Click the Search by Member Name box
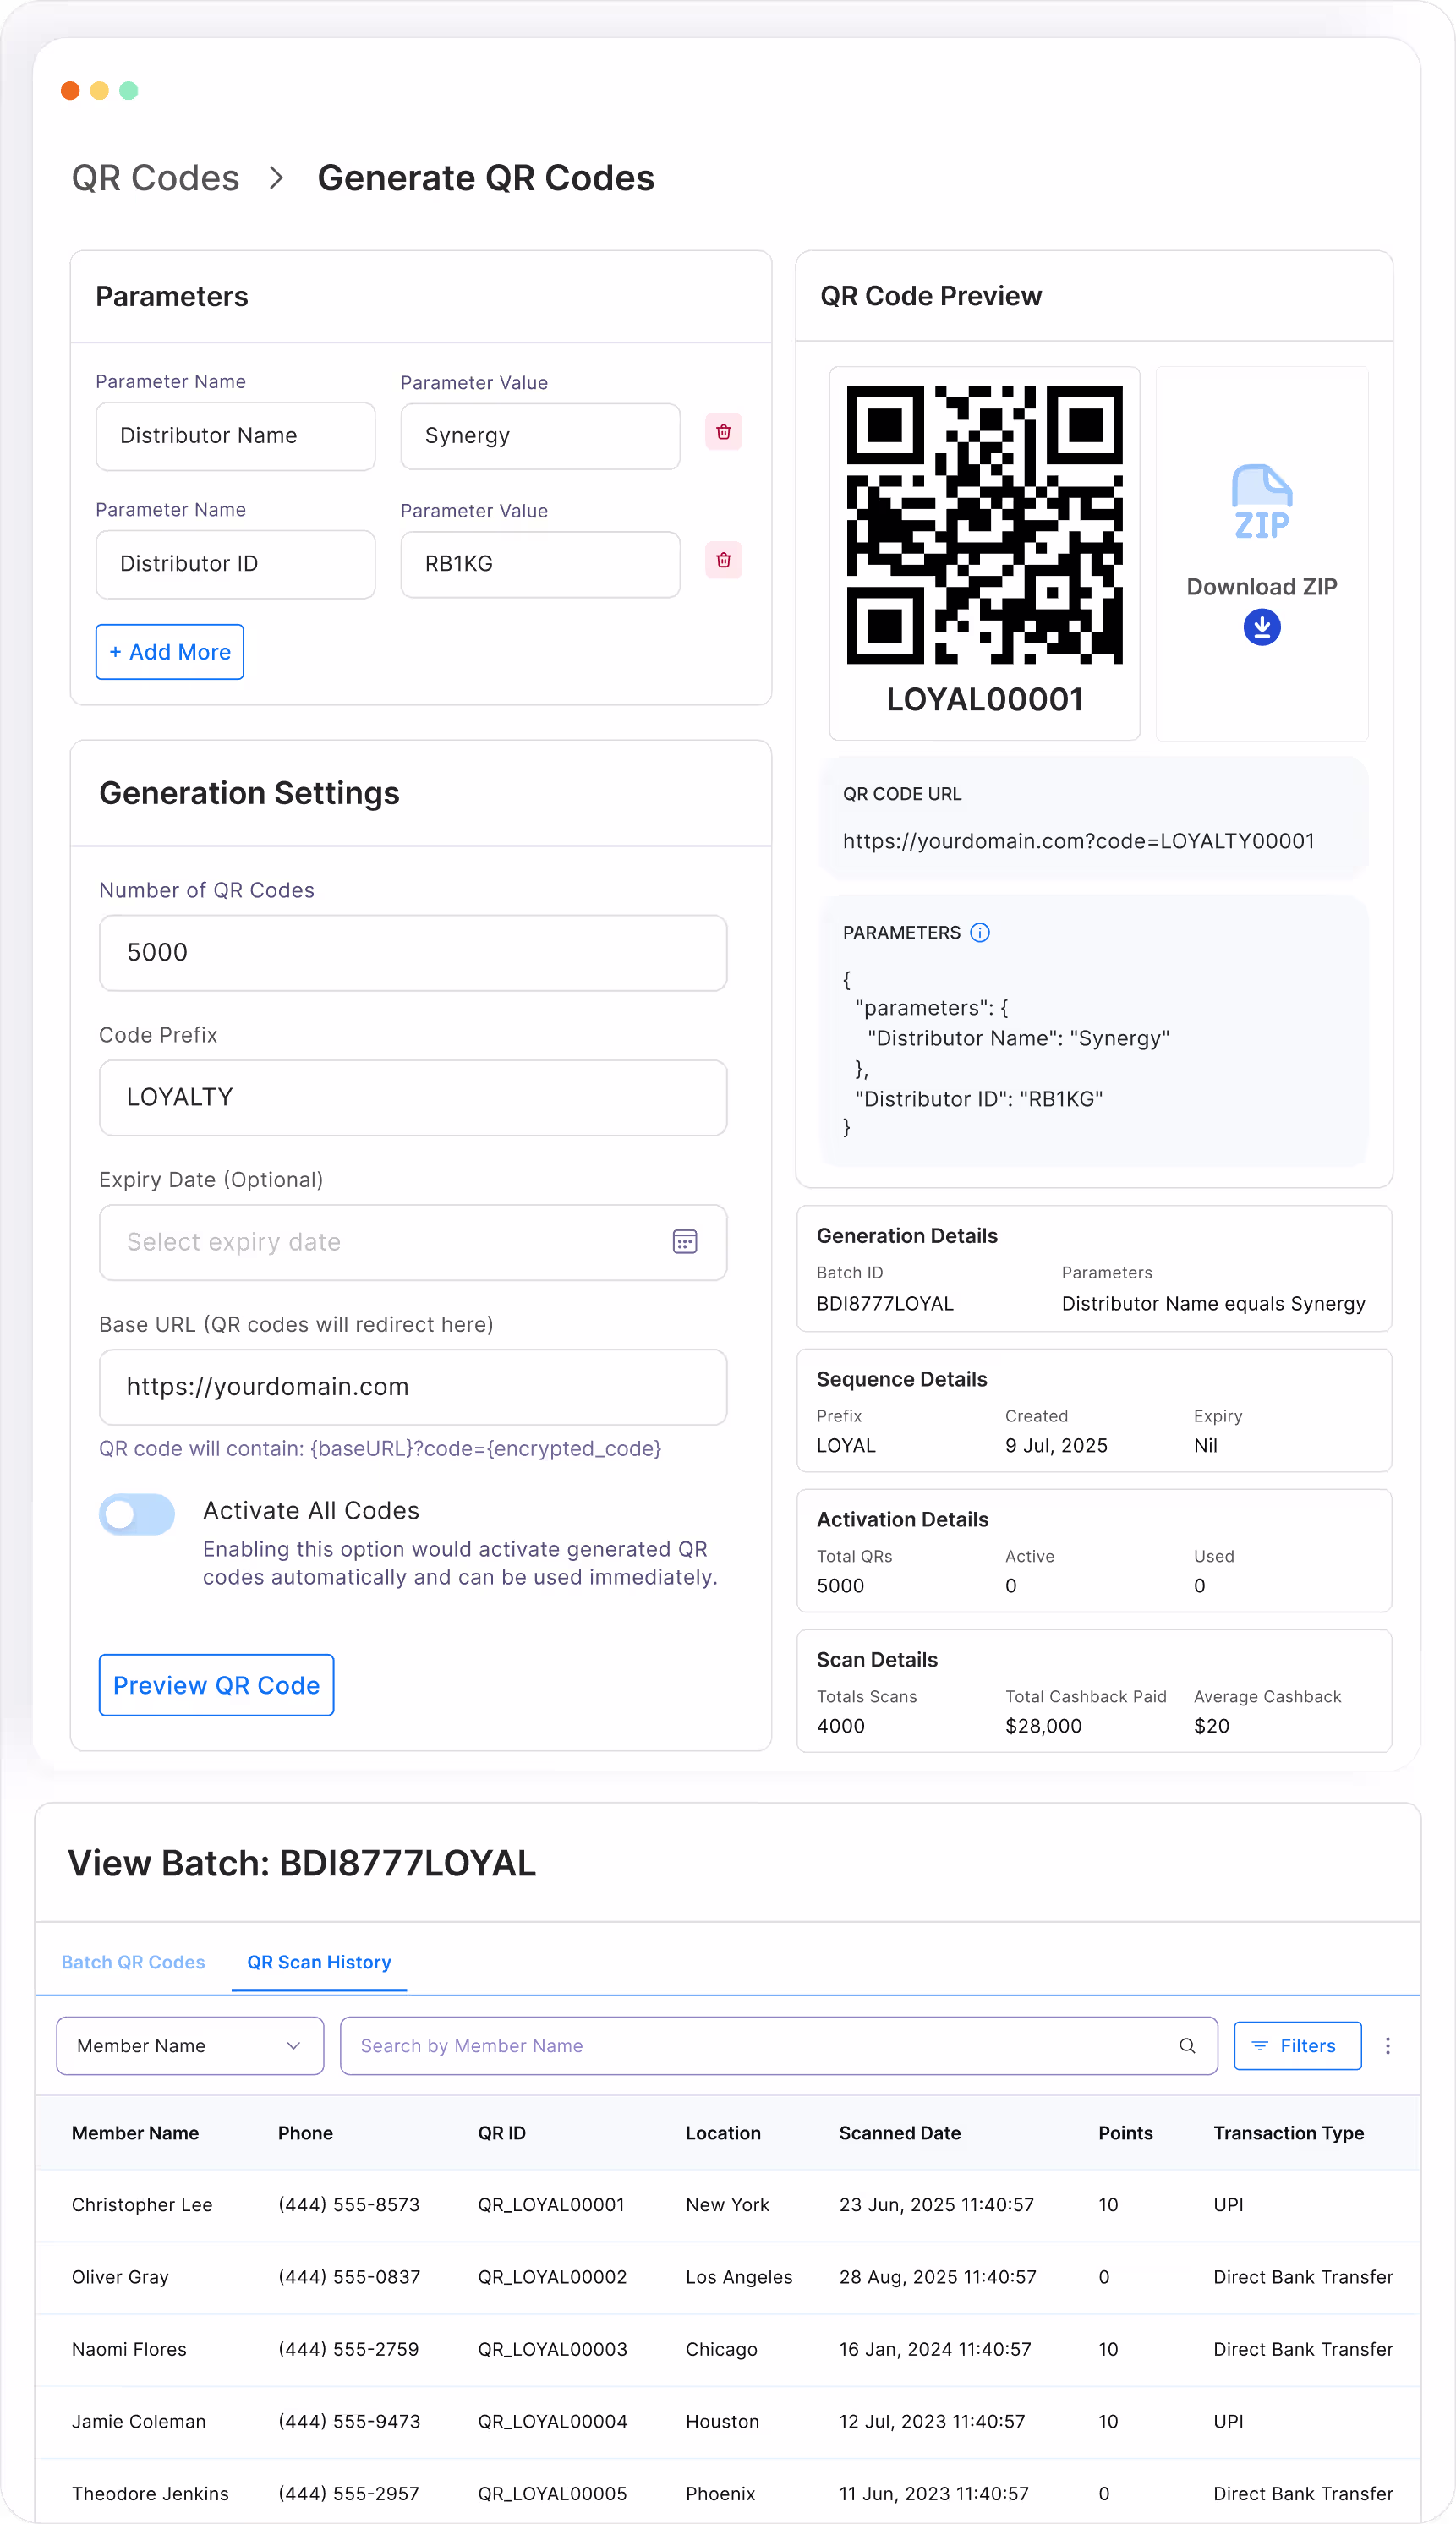 [x=778, y=2045]
